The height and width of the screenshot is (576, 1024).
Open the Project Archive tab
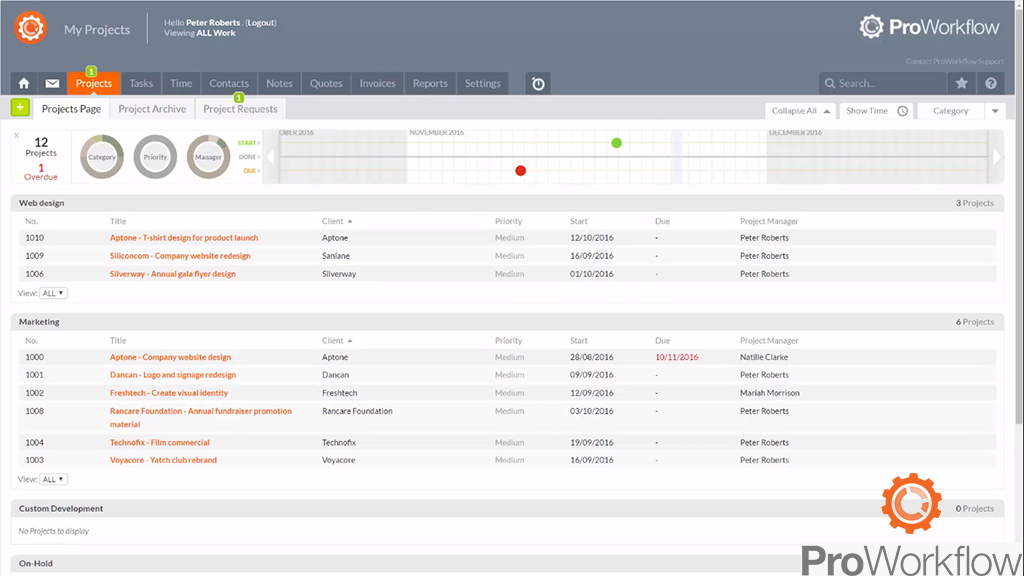click(x=152, y=109)
